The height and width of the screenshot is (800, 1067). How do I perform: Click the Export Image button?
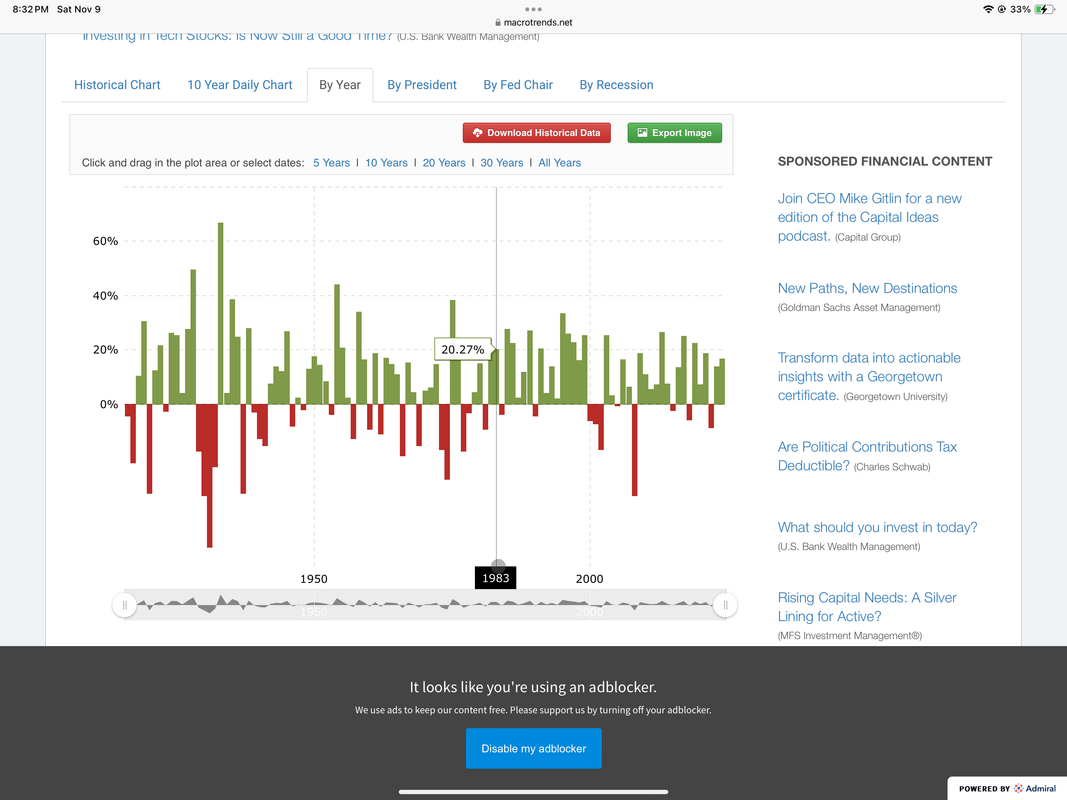[674, 133]
